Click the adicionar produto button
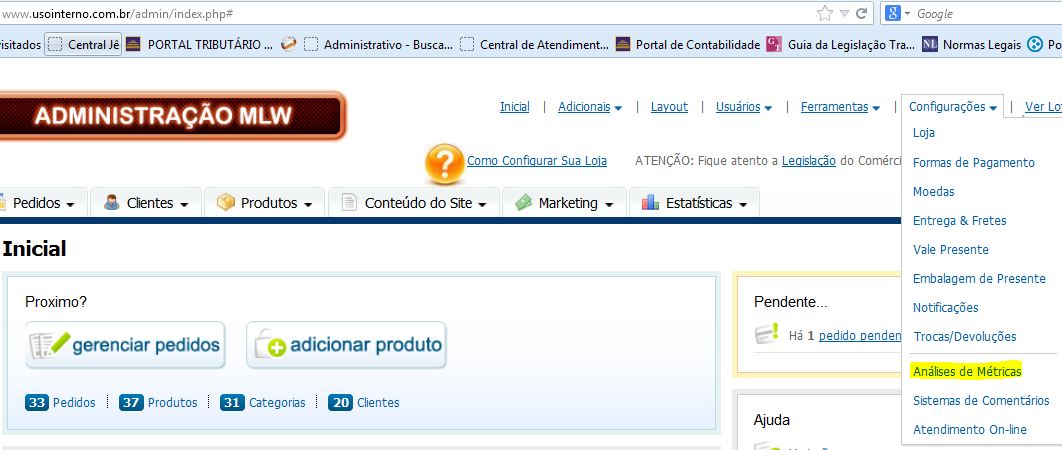1062x450 pixels. tap(346, 345)
